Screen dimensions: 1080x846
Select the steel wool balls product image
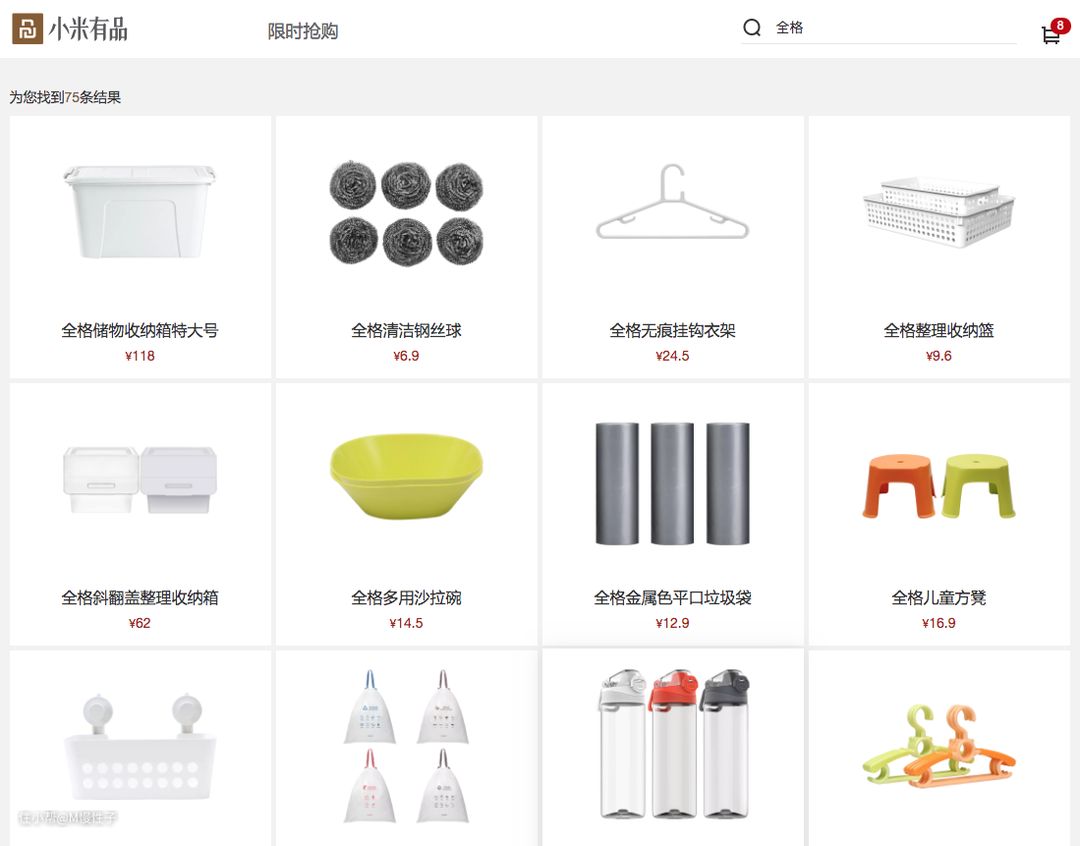(x=406, y=212)
